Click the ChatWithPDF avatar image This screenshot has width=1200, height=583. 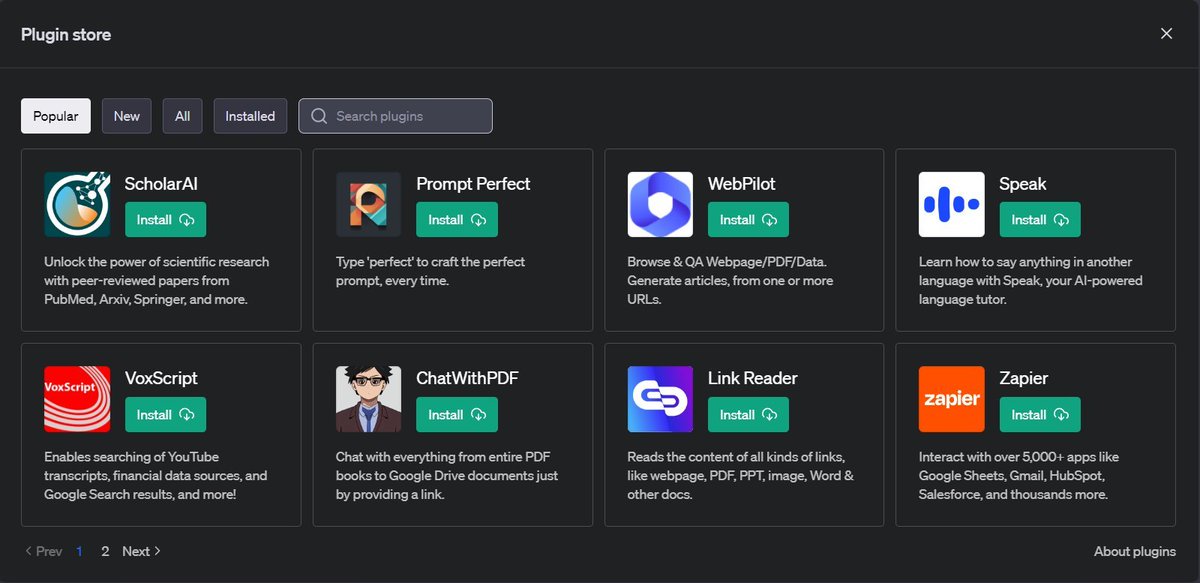368,399
